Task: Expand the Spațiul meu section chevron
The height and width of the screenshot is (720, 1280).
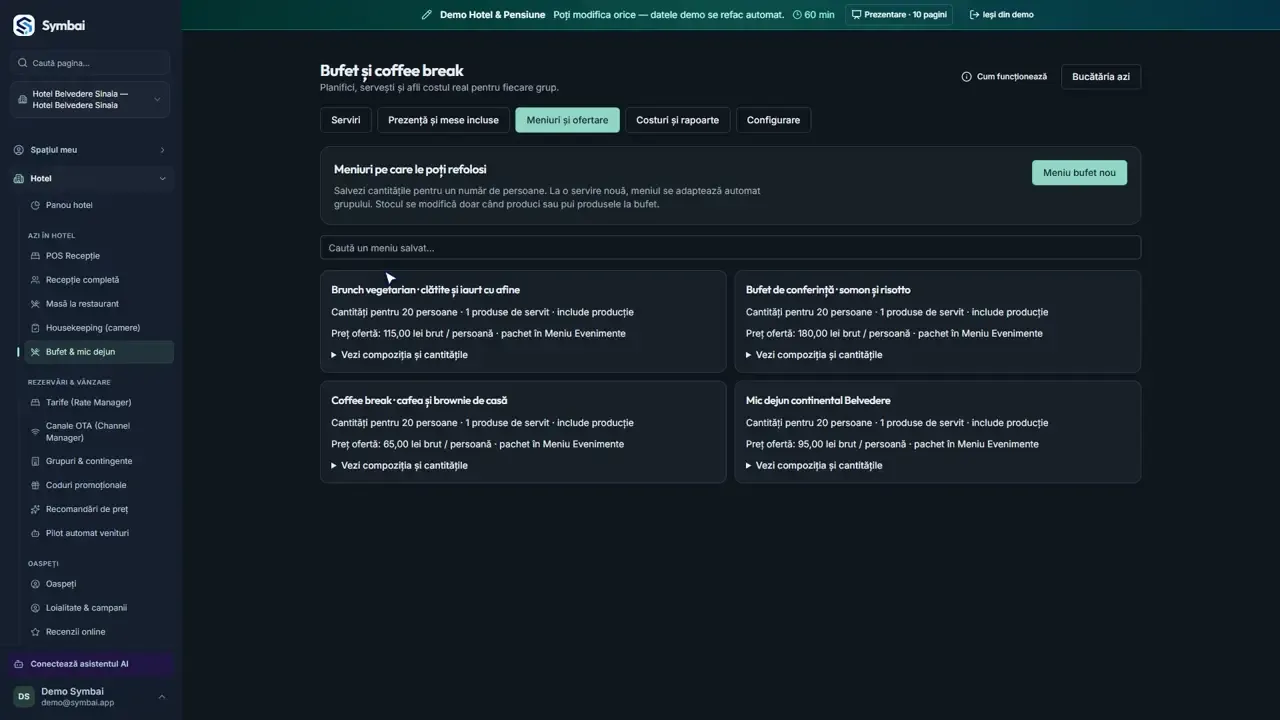Action: (162, 150)
